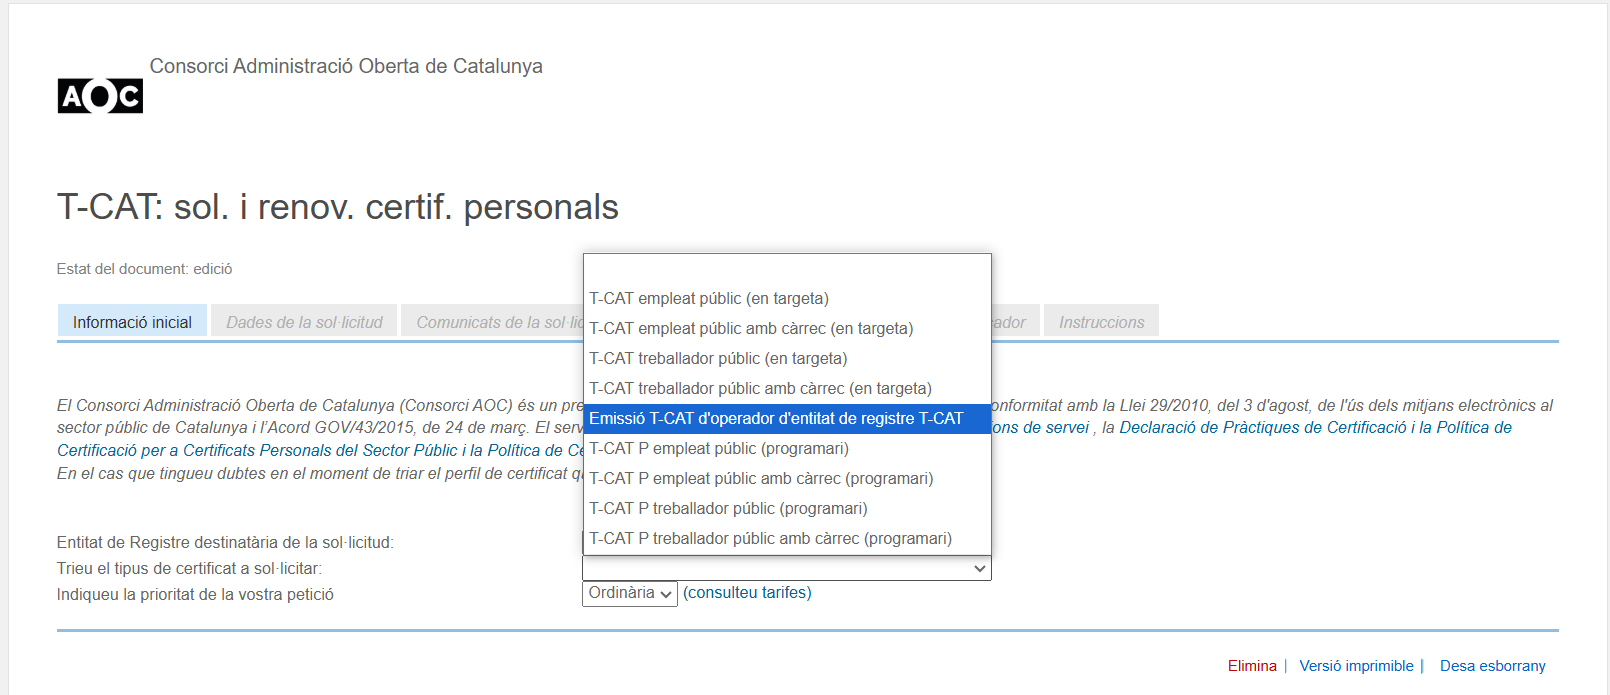Switch to the Informació inicial tab
Screen dimensions: 1610x695
(132, 322)
